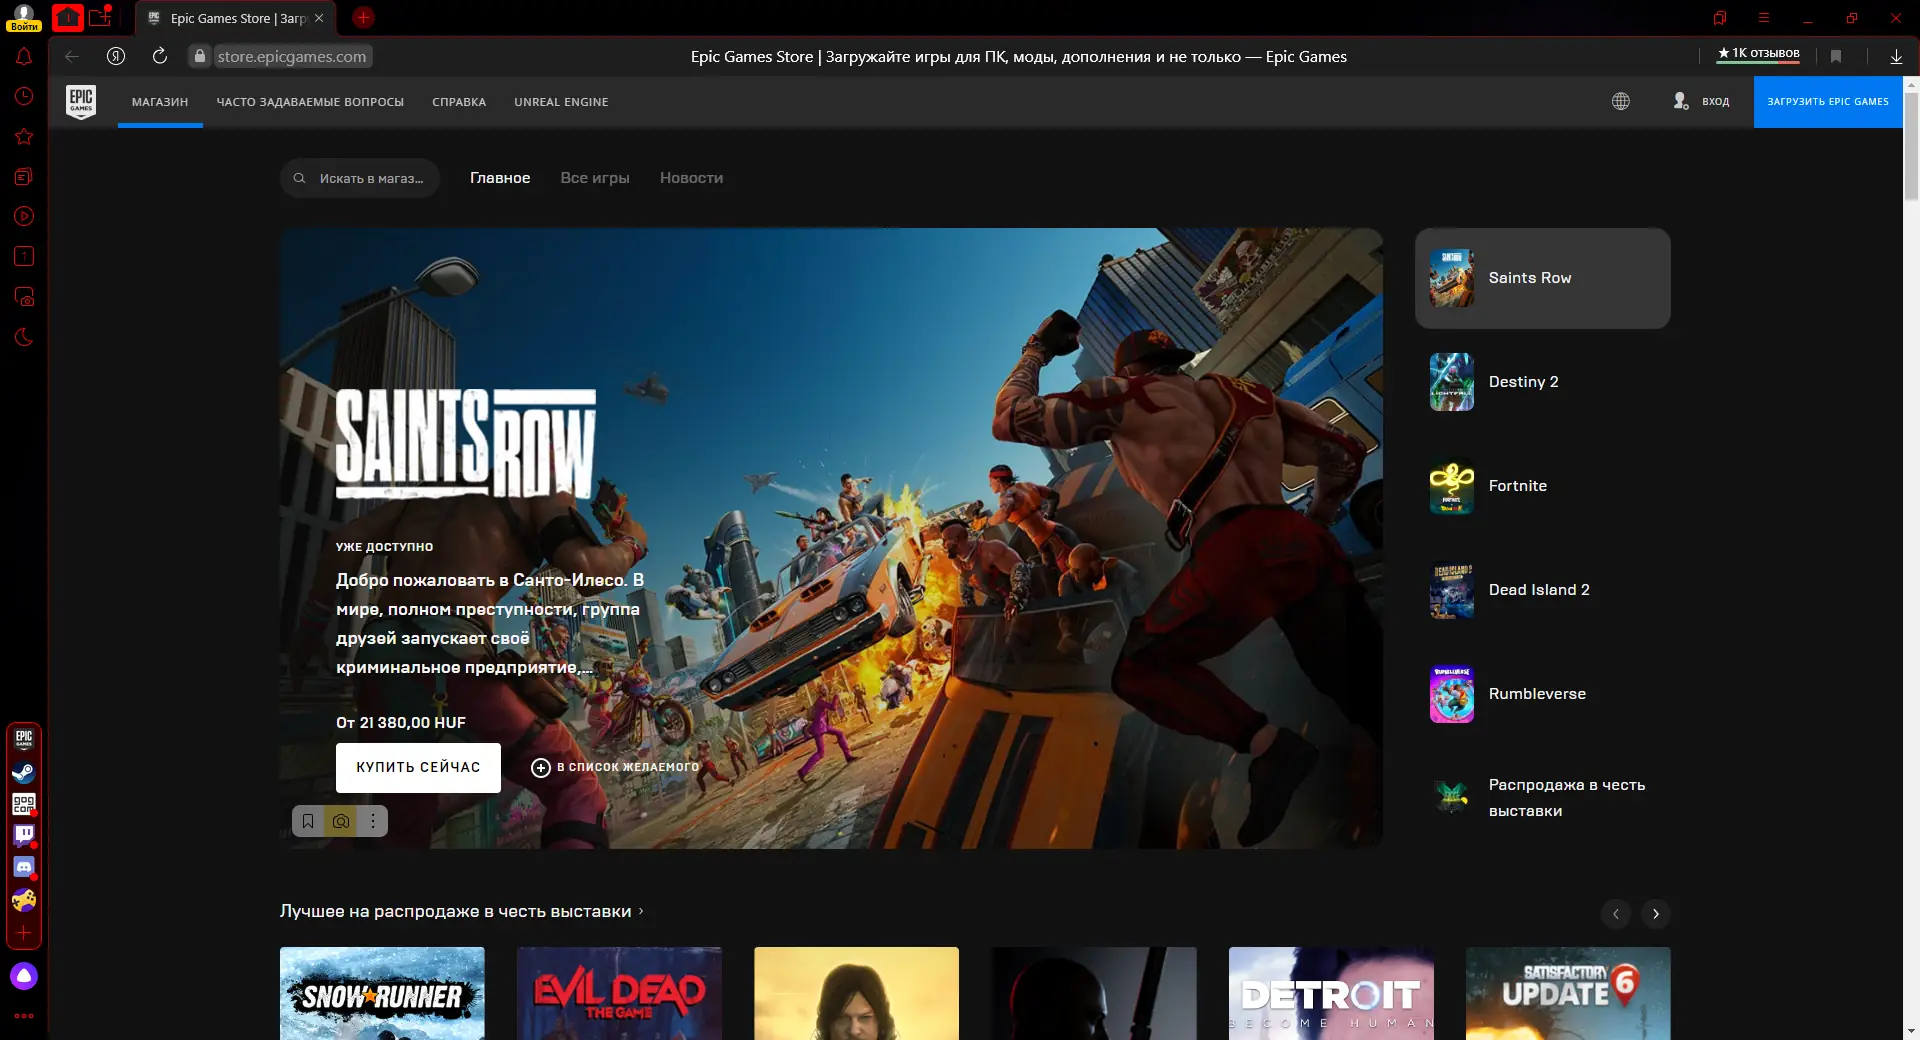The width and height of the screenshot is (1920, 1040).
Task: Open the sidebar three-dots more options
Action: tap(24, 1016)
